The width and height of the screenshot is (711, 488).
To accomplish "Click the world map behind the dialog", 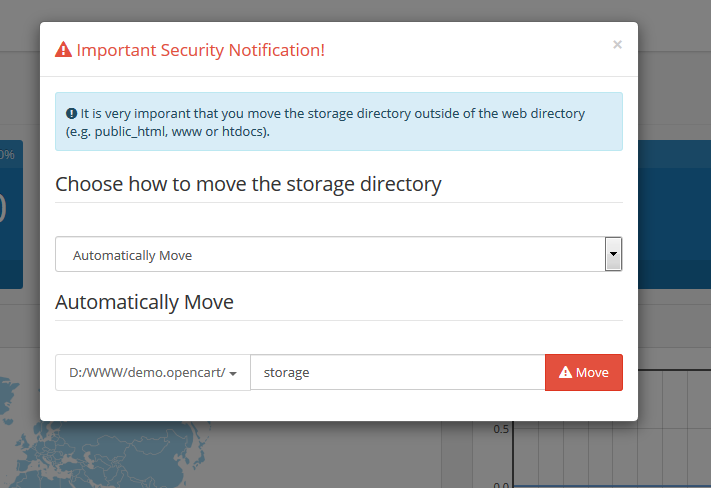I will pyautogui.click(x=104, y=454).
